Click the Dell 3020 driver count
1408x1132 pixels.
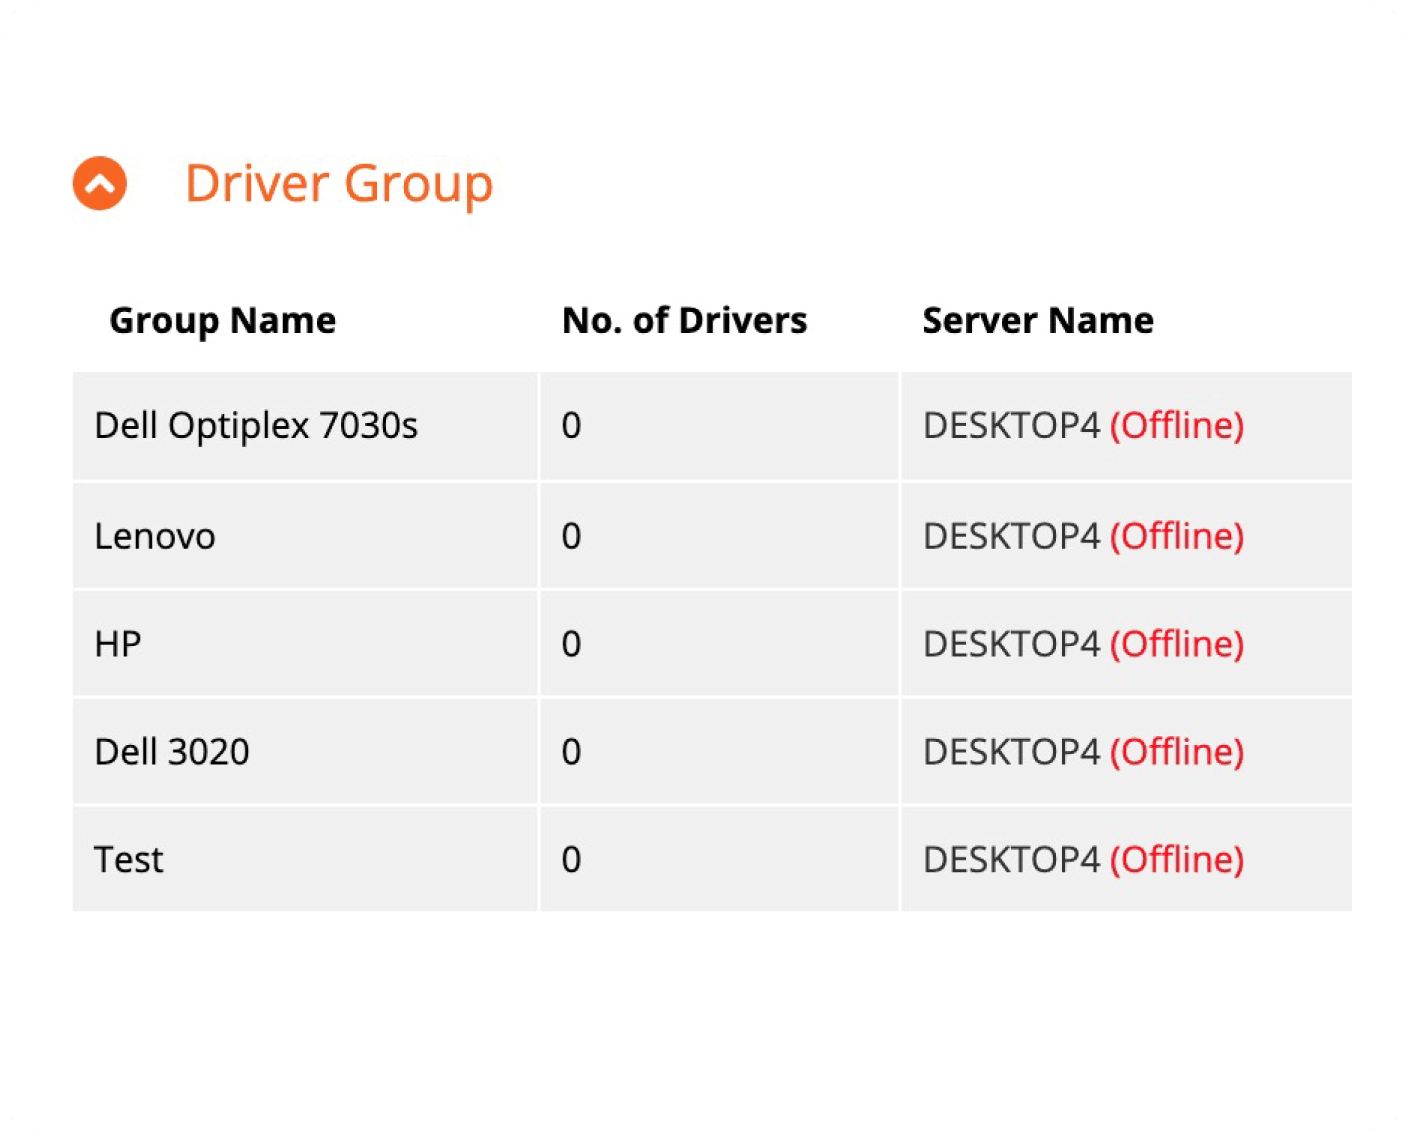571,752
